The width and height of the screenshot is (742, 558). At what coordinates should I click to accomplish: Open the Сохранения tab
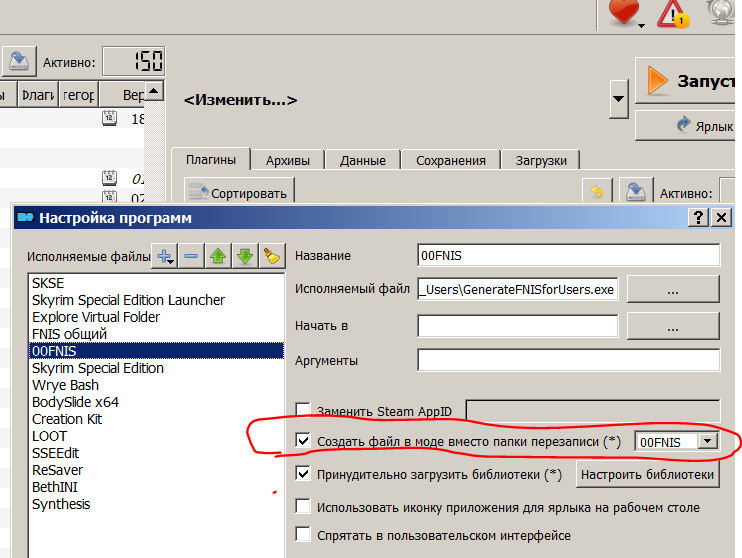coord(450,160)
